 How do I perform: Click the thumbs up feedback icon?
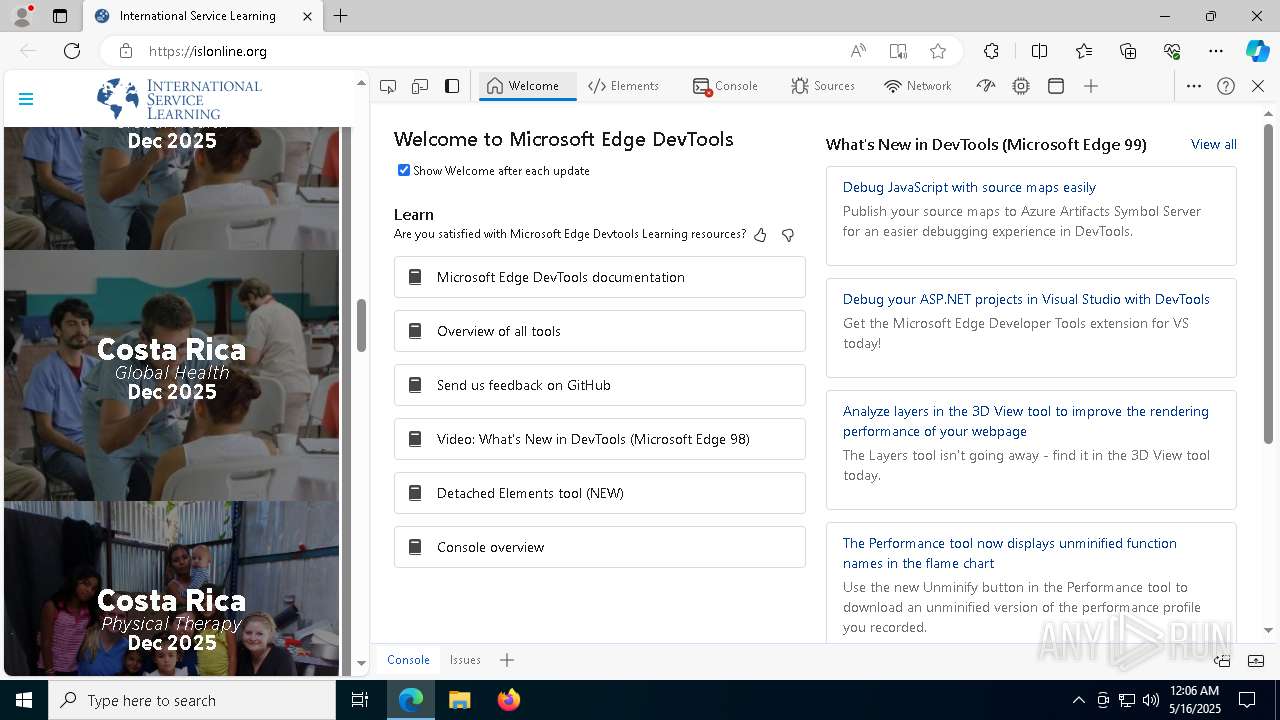point(760,235)
